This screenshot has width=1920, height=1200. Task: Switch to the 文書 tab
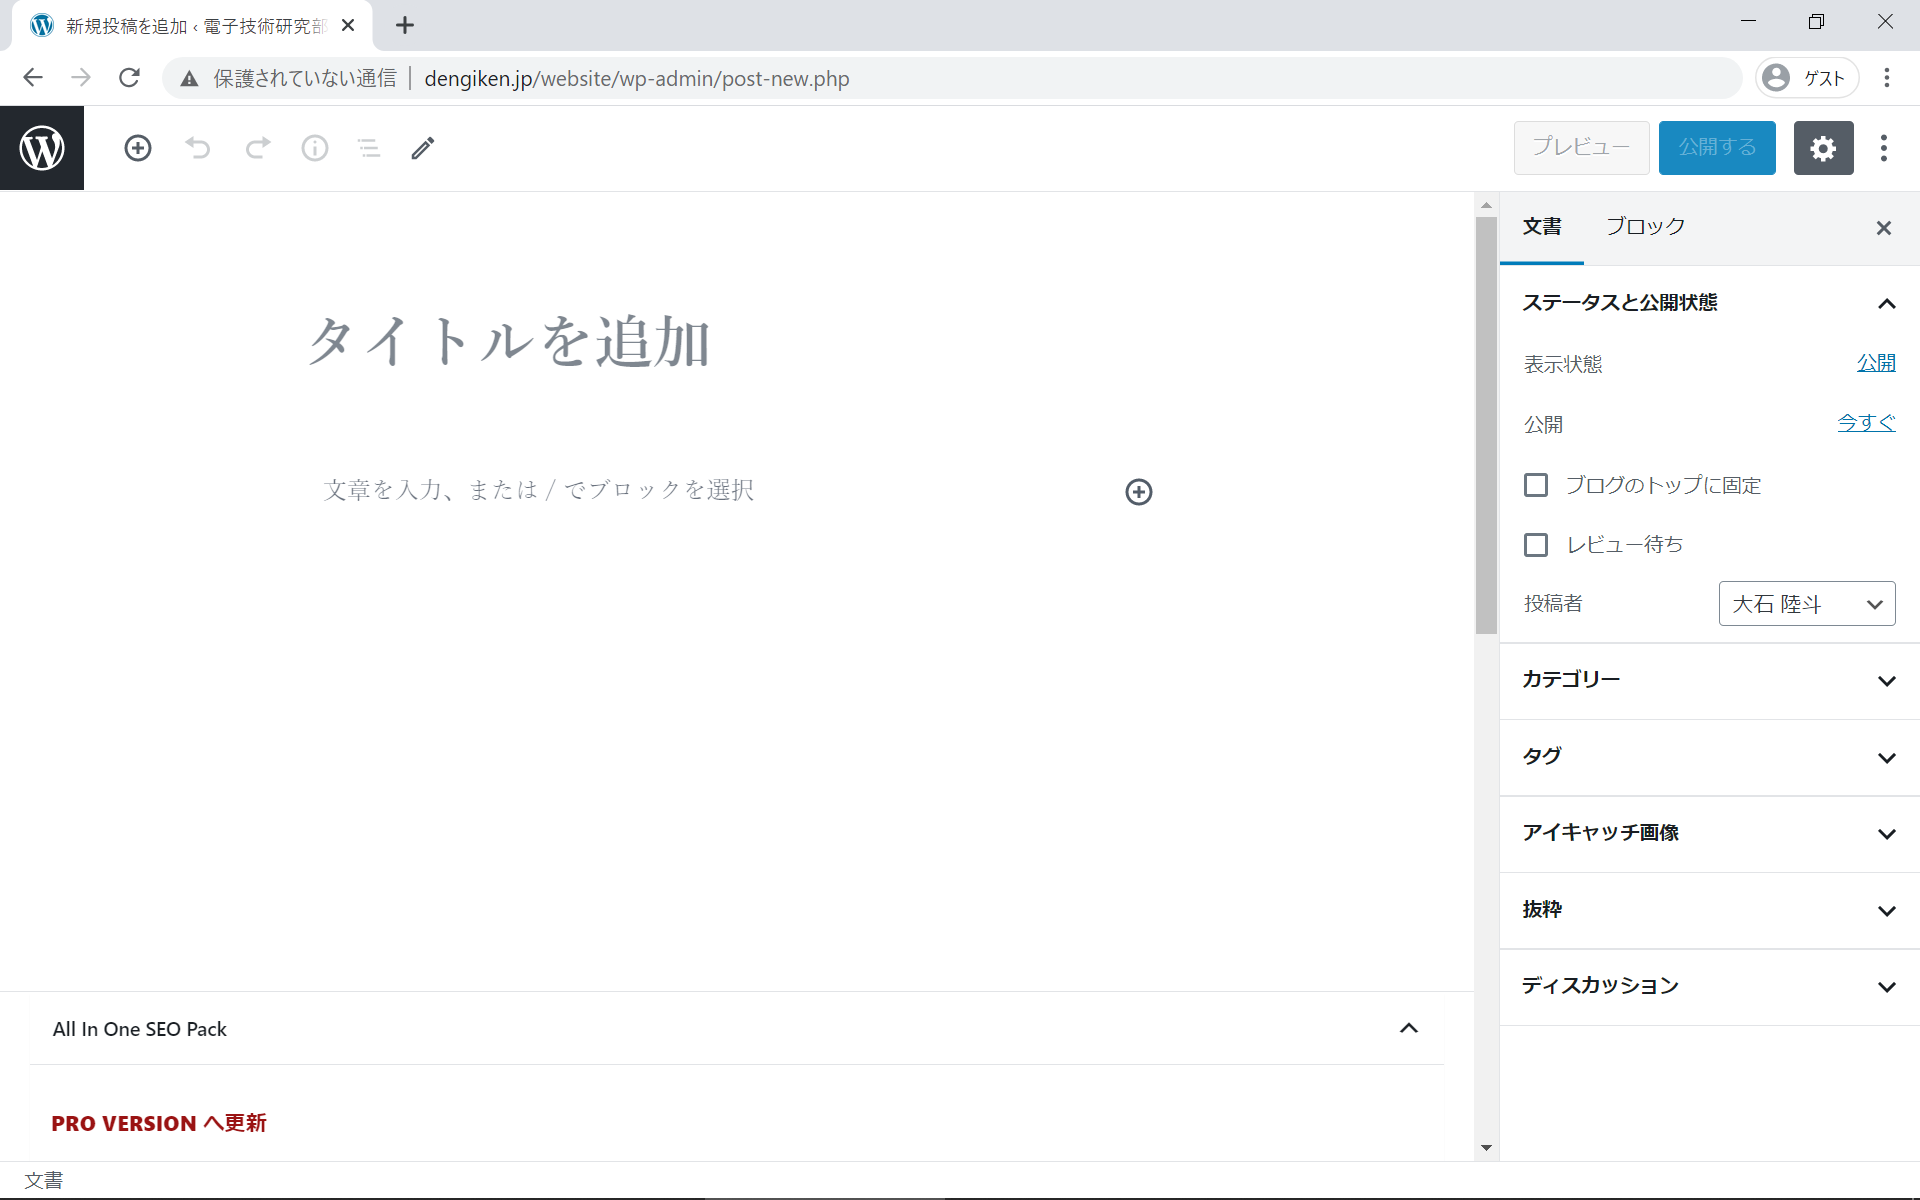[1542, 227]
